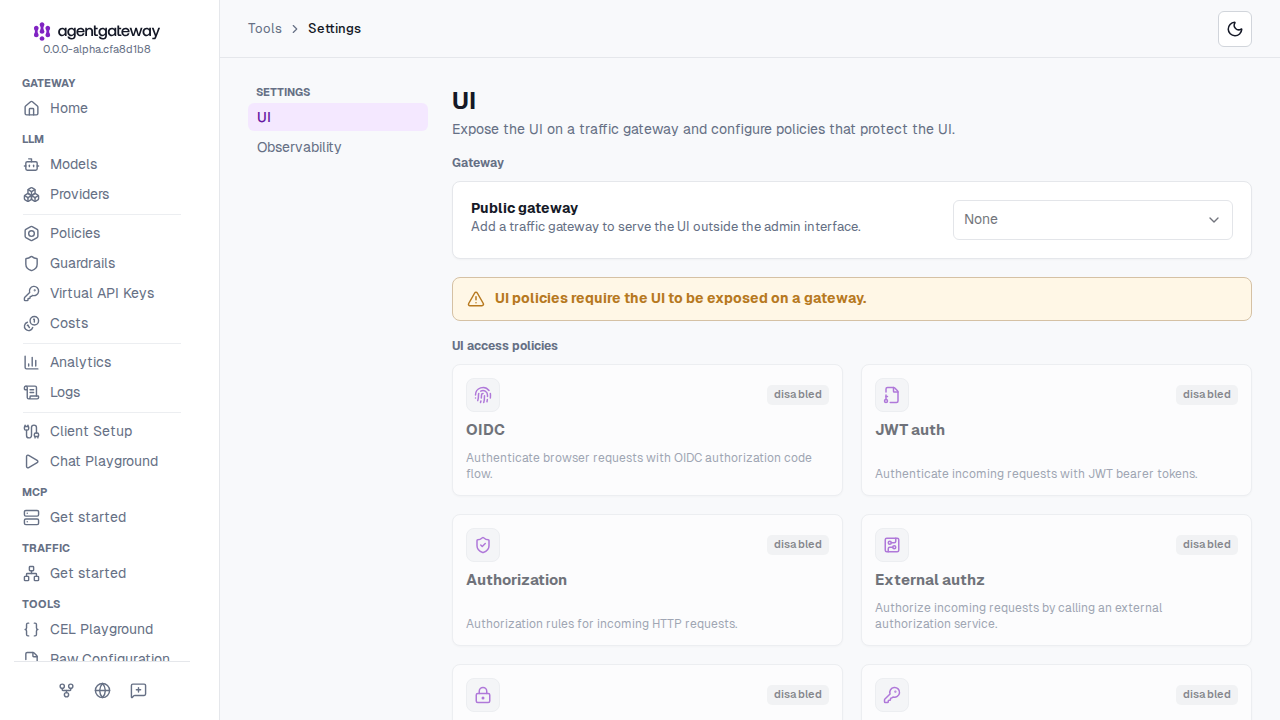Open the Policies page
Screen dimensions: 1280x720
pyautogui.click(x=101, y=233)
